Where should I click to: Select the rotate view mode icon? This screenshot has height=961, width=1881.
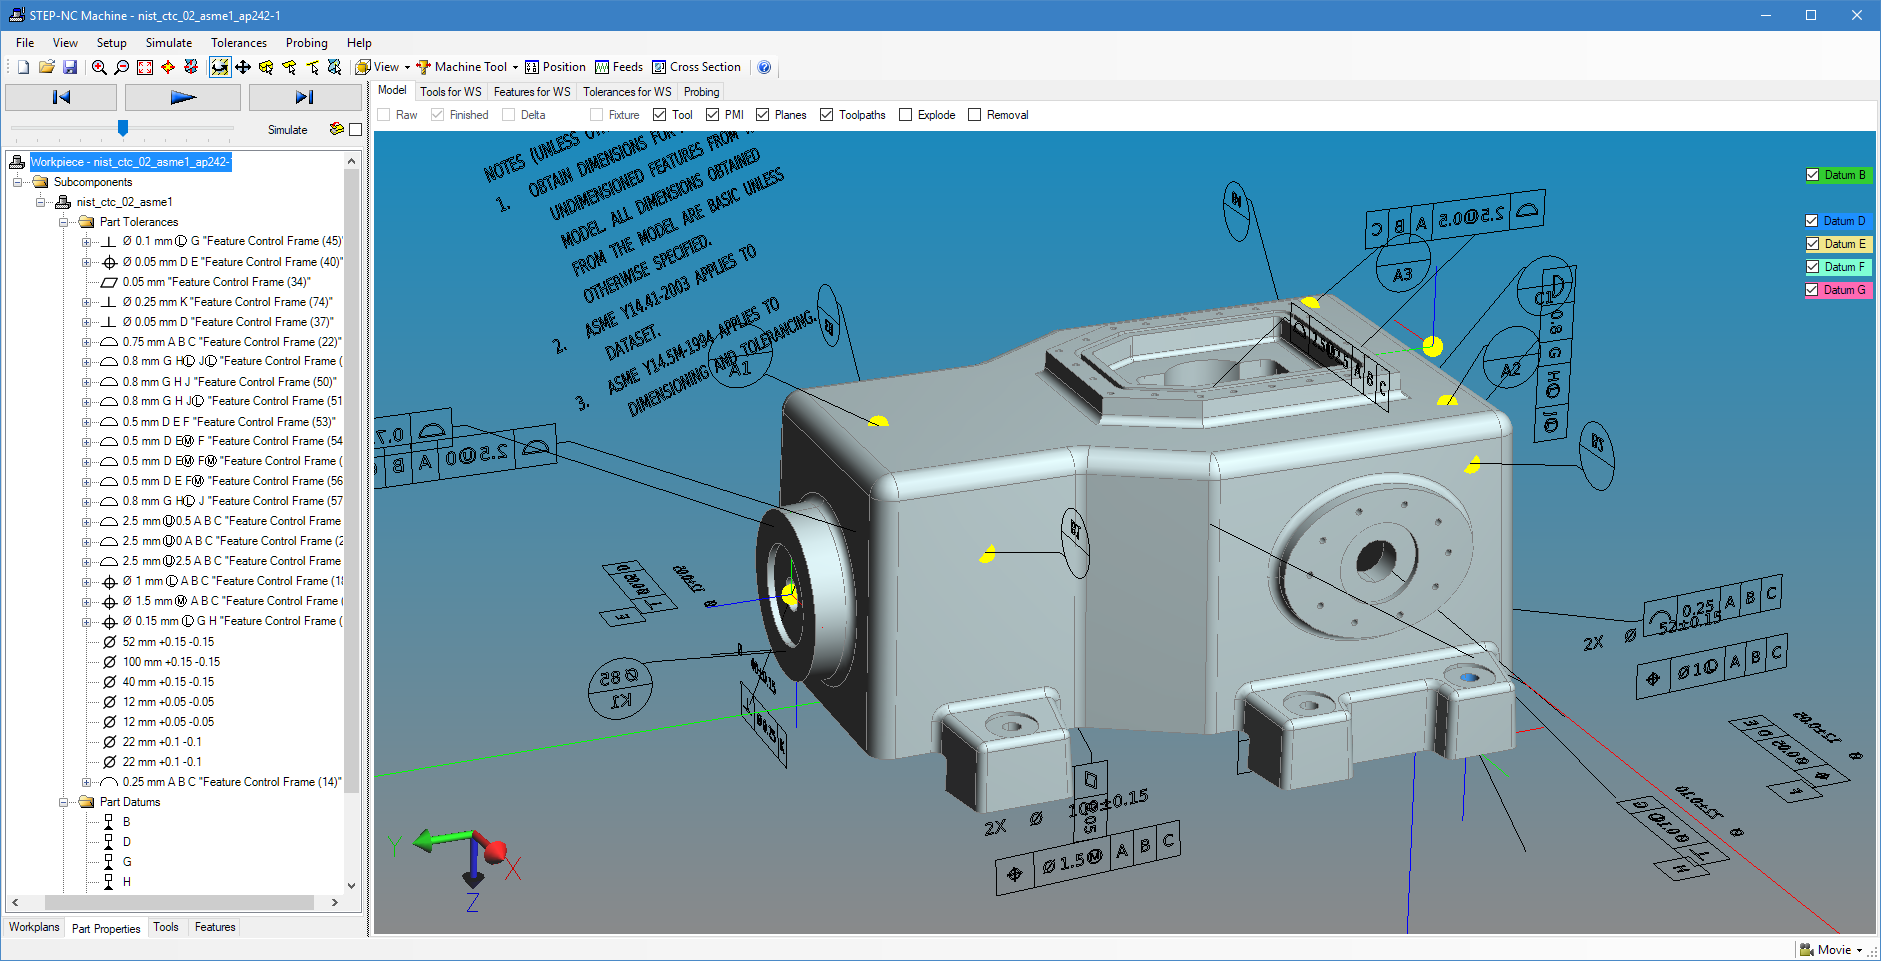220,67
